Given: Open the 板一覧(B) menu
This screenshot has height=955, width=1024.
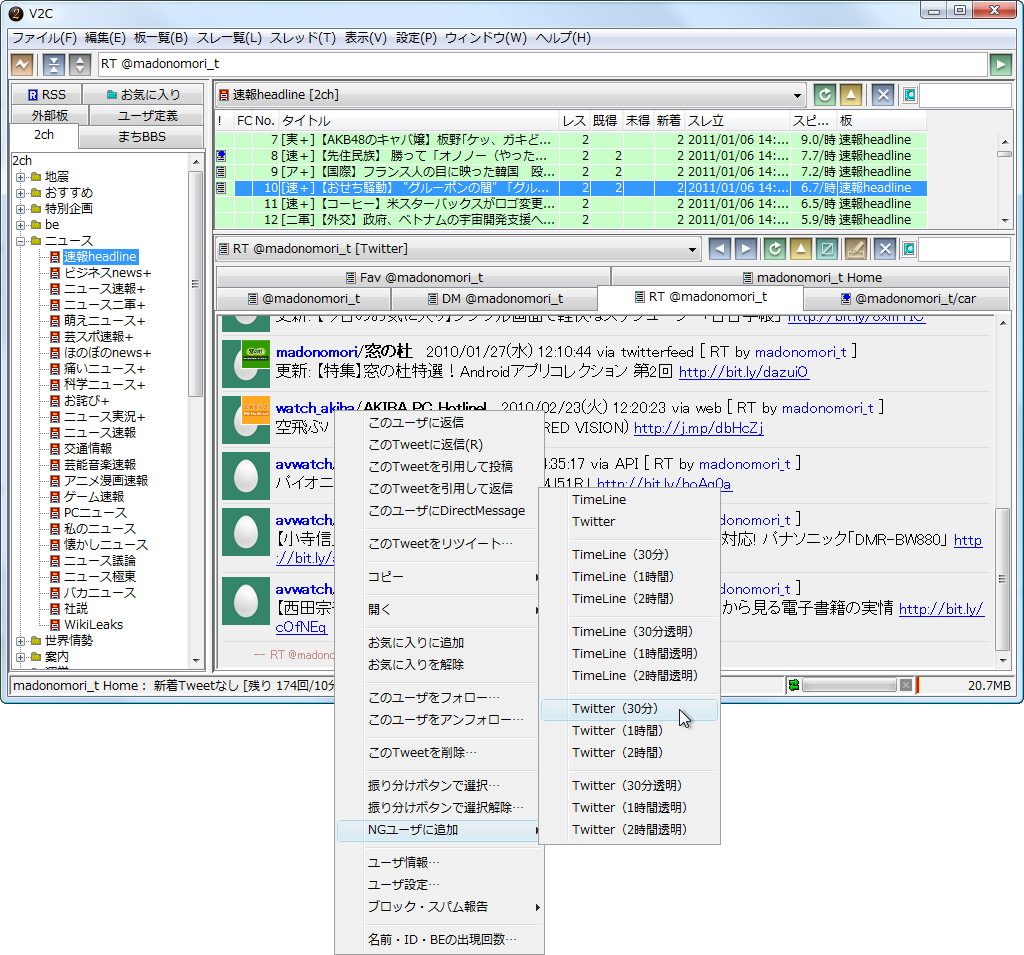Looking at the screenshot, I should 161,38.
